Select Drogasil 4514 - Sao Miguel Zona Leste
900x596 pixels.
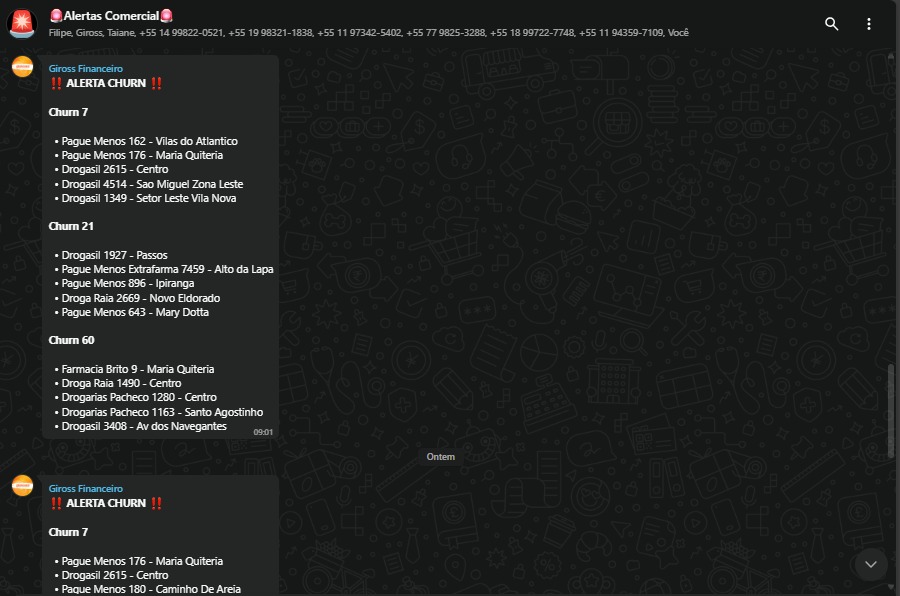pyautogui.click(x=152, y=184)
